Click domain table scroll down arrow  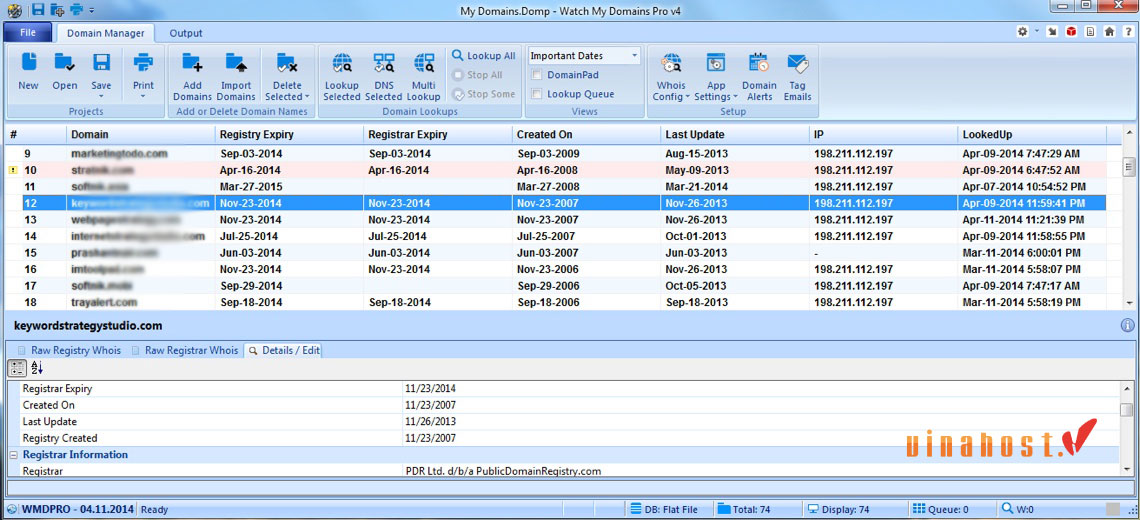pos(1128,302)
